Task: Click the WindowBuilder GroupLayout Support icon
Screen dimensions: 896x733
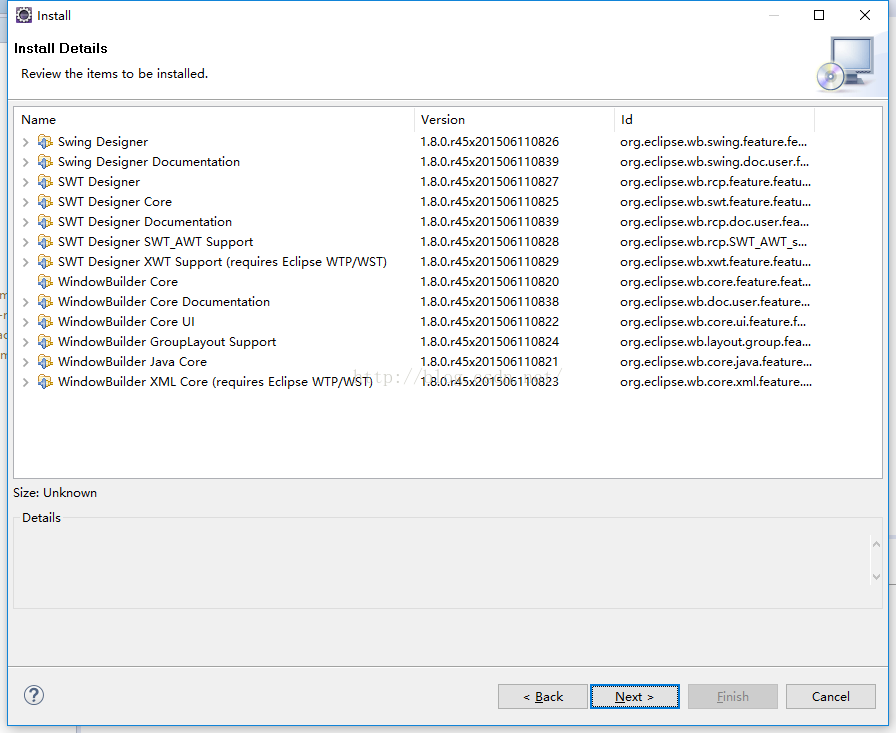Action: coord(45,341)
